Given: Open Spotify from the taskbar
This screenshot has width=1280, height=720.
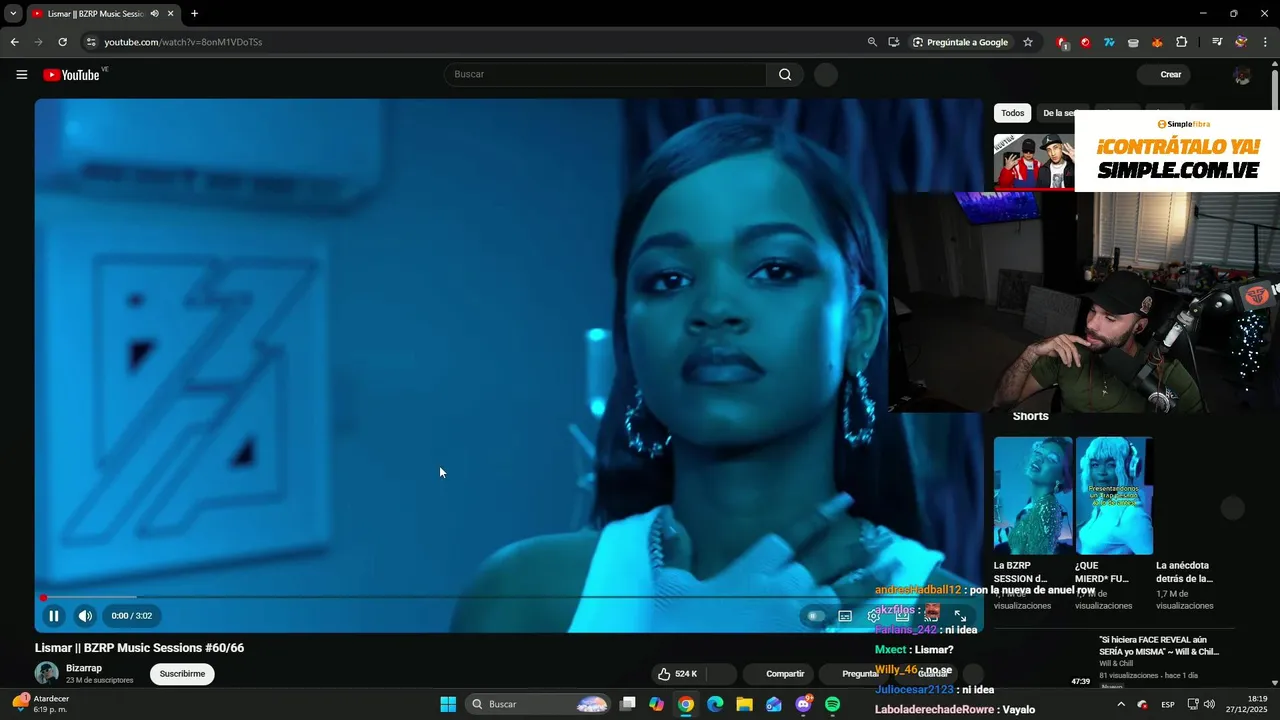Looking at the screenshot, I should pos(833,704).
